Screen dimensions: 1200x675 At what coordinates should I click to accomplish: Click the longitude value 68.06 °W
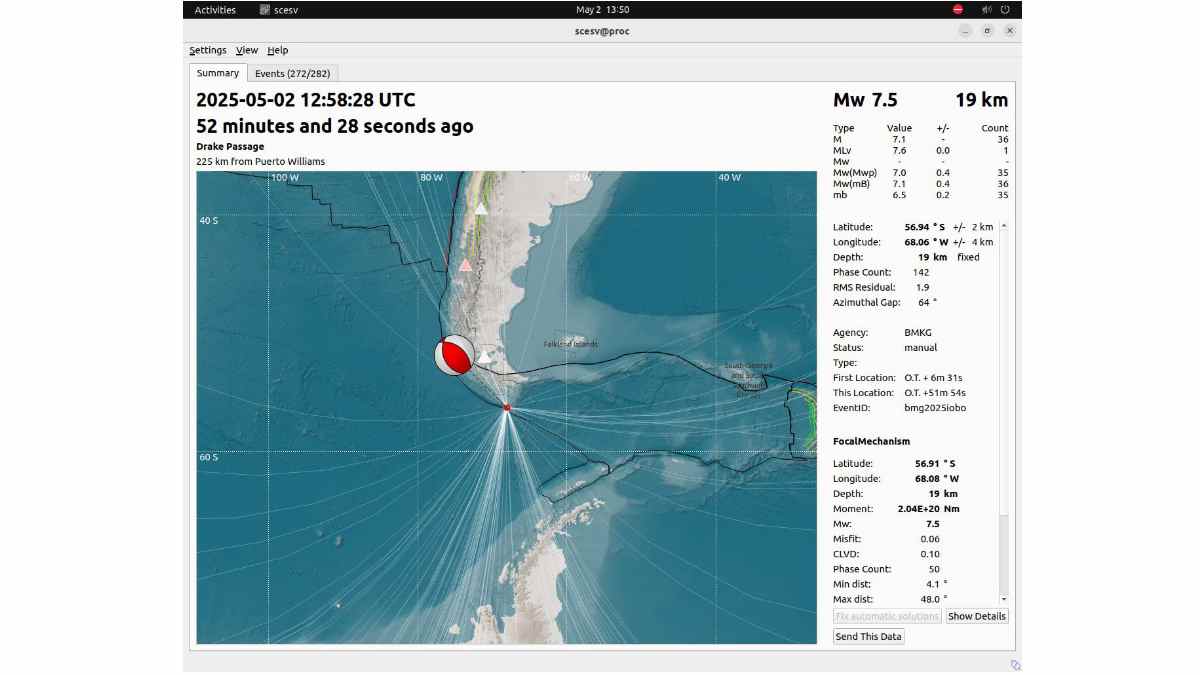[x=925, y=242]
